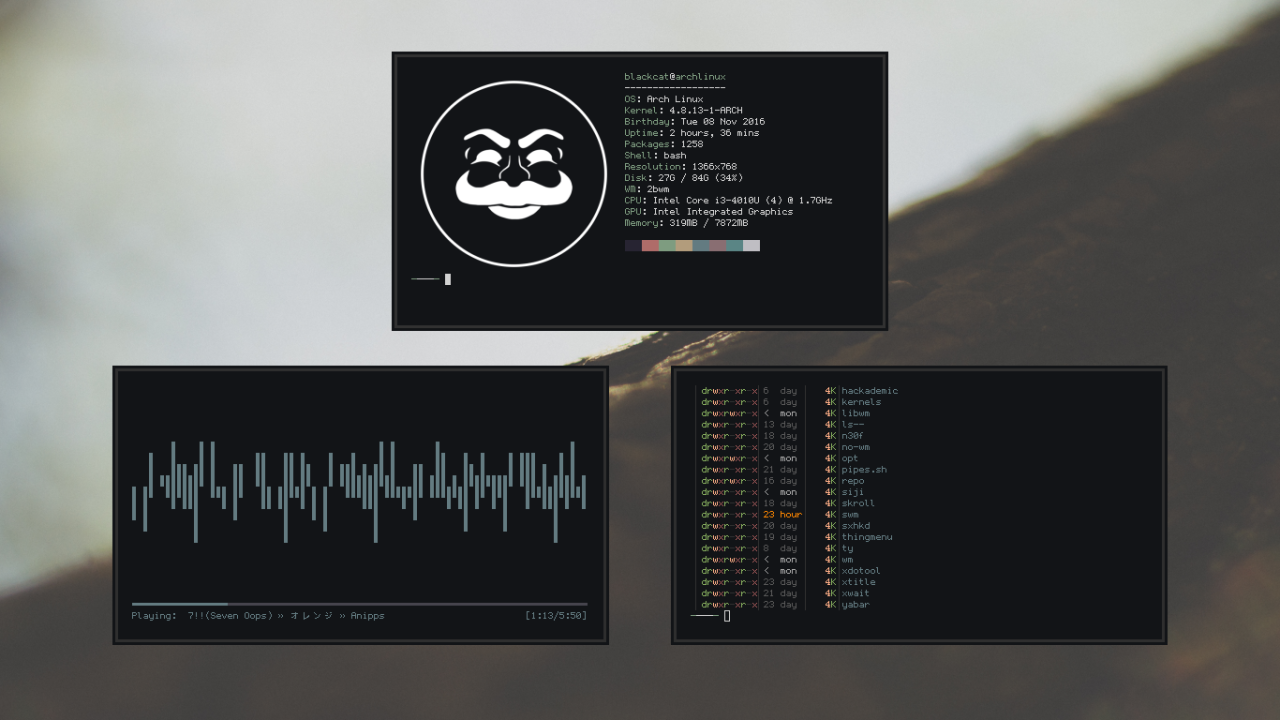This screenshot has height=720, width=1280.
Task: Click the neofetch terminal prompt cursor
Action: coord(448,279)
